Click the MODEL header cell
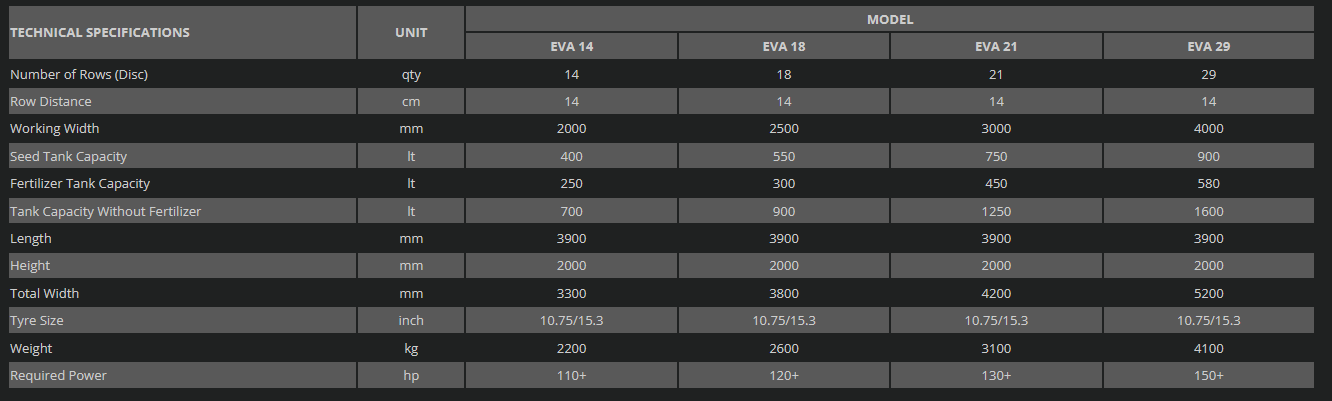The height and width of the screenshot is (401, 1332). tap(889, 19)
